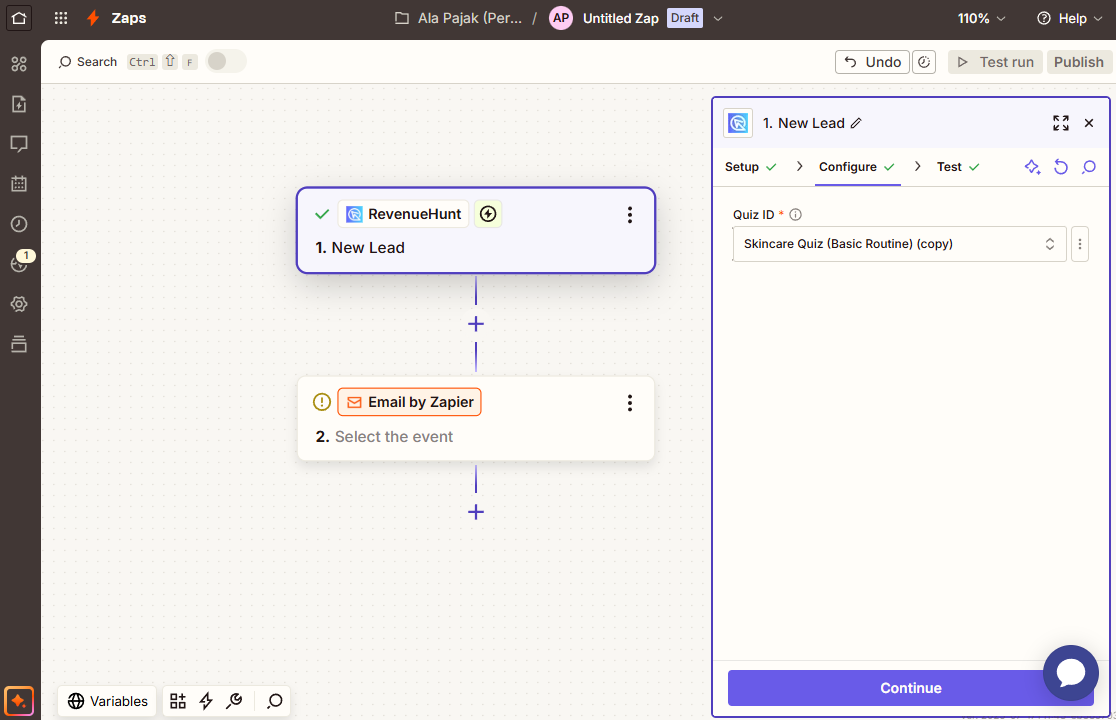The height and width of the screenshot is (720, 1116).
Task: Open the Zapier home icon
Action: point(19,18)
